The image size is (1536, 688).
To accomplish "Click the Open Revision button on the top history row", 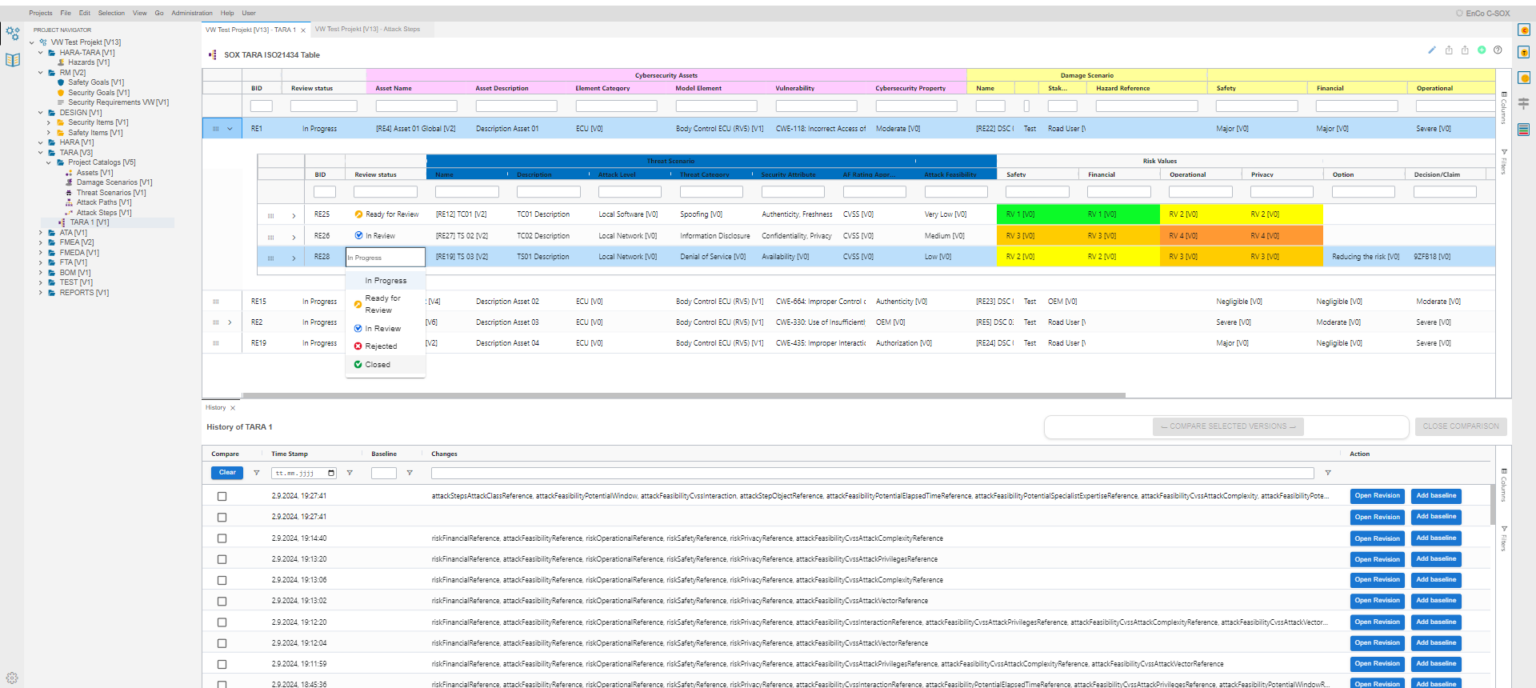I will [1377, 496].
